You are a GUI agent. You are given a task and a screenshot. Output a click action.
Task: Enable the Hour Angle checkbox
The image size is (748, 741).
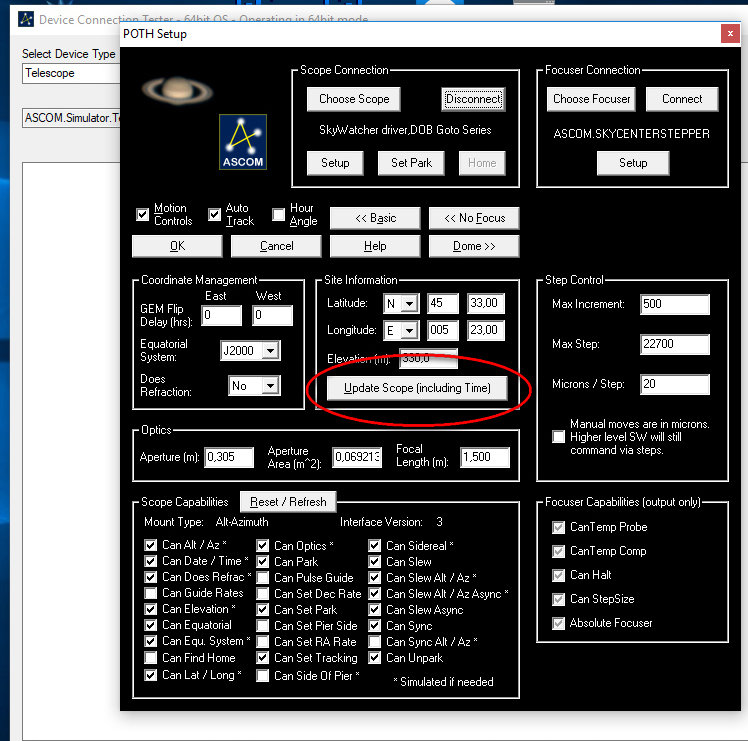(279, 215)
